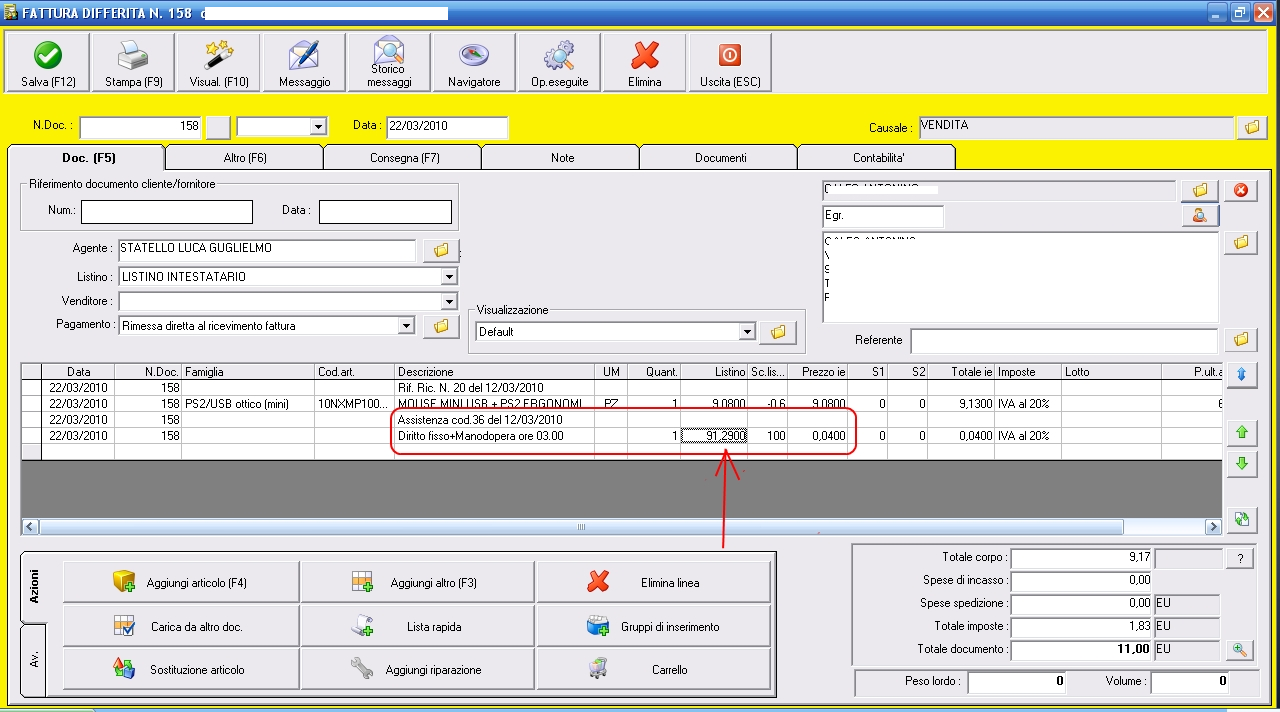Open the Visual. (F10) preview
1280x712 pixels.
219,63
